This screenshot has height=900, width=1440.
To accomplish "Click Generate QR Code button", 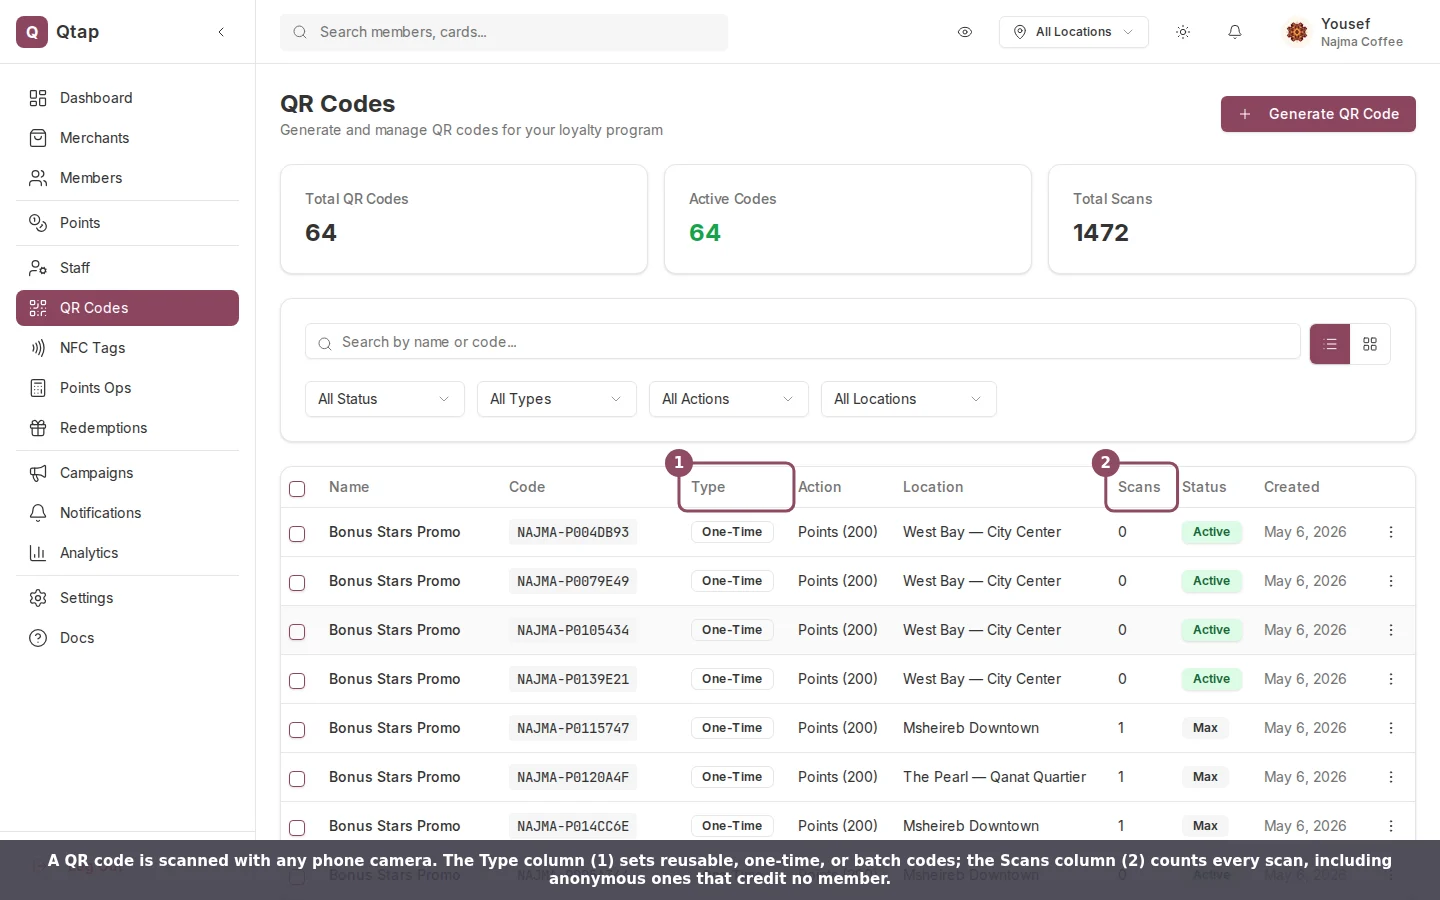I will tap(1318, 114).
